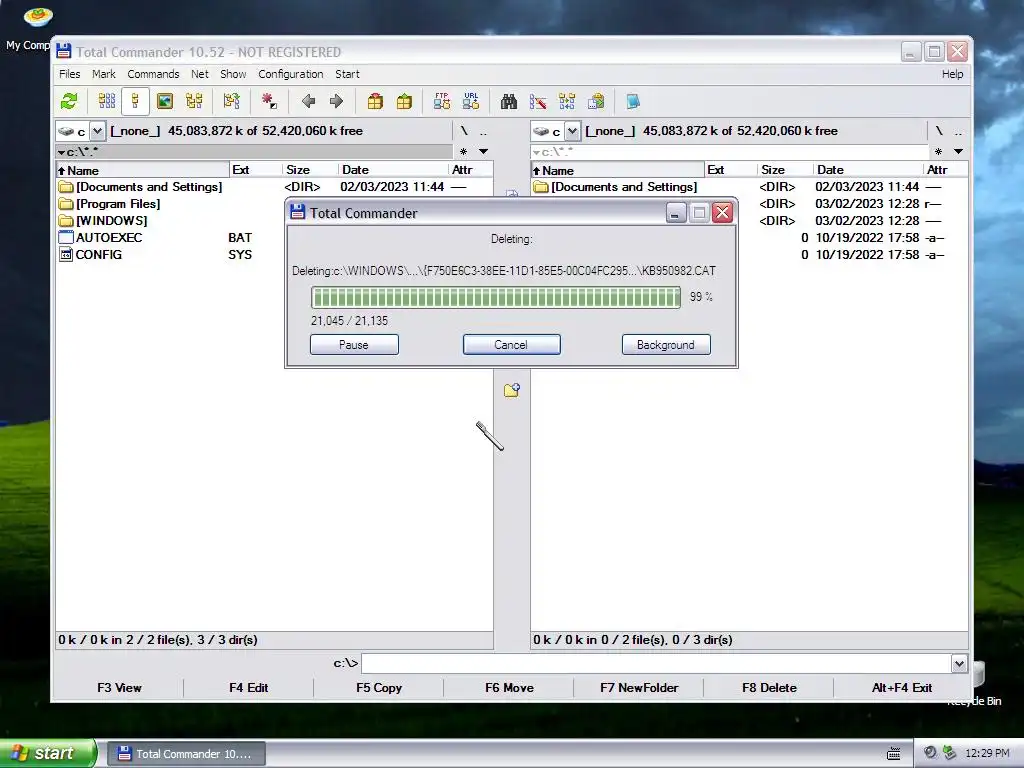Send deletion to Background

(x=665, y=345)
